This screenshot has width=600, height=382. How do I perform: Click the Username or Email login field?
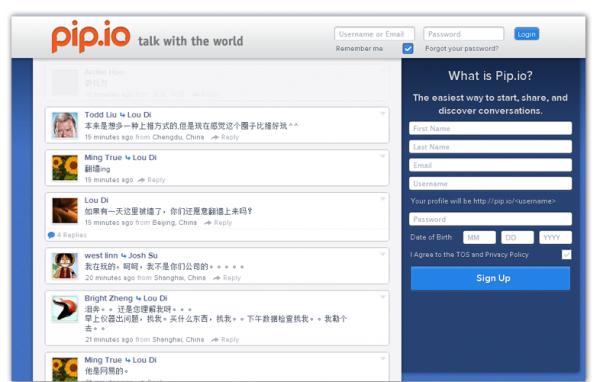[x=374, y=34]
